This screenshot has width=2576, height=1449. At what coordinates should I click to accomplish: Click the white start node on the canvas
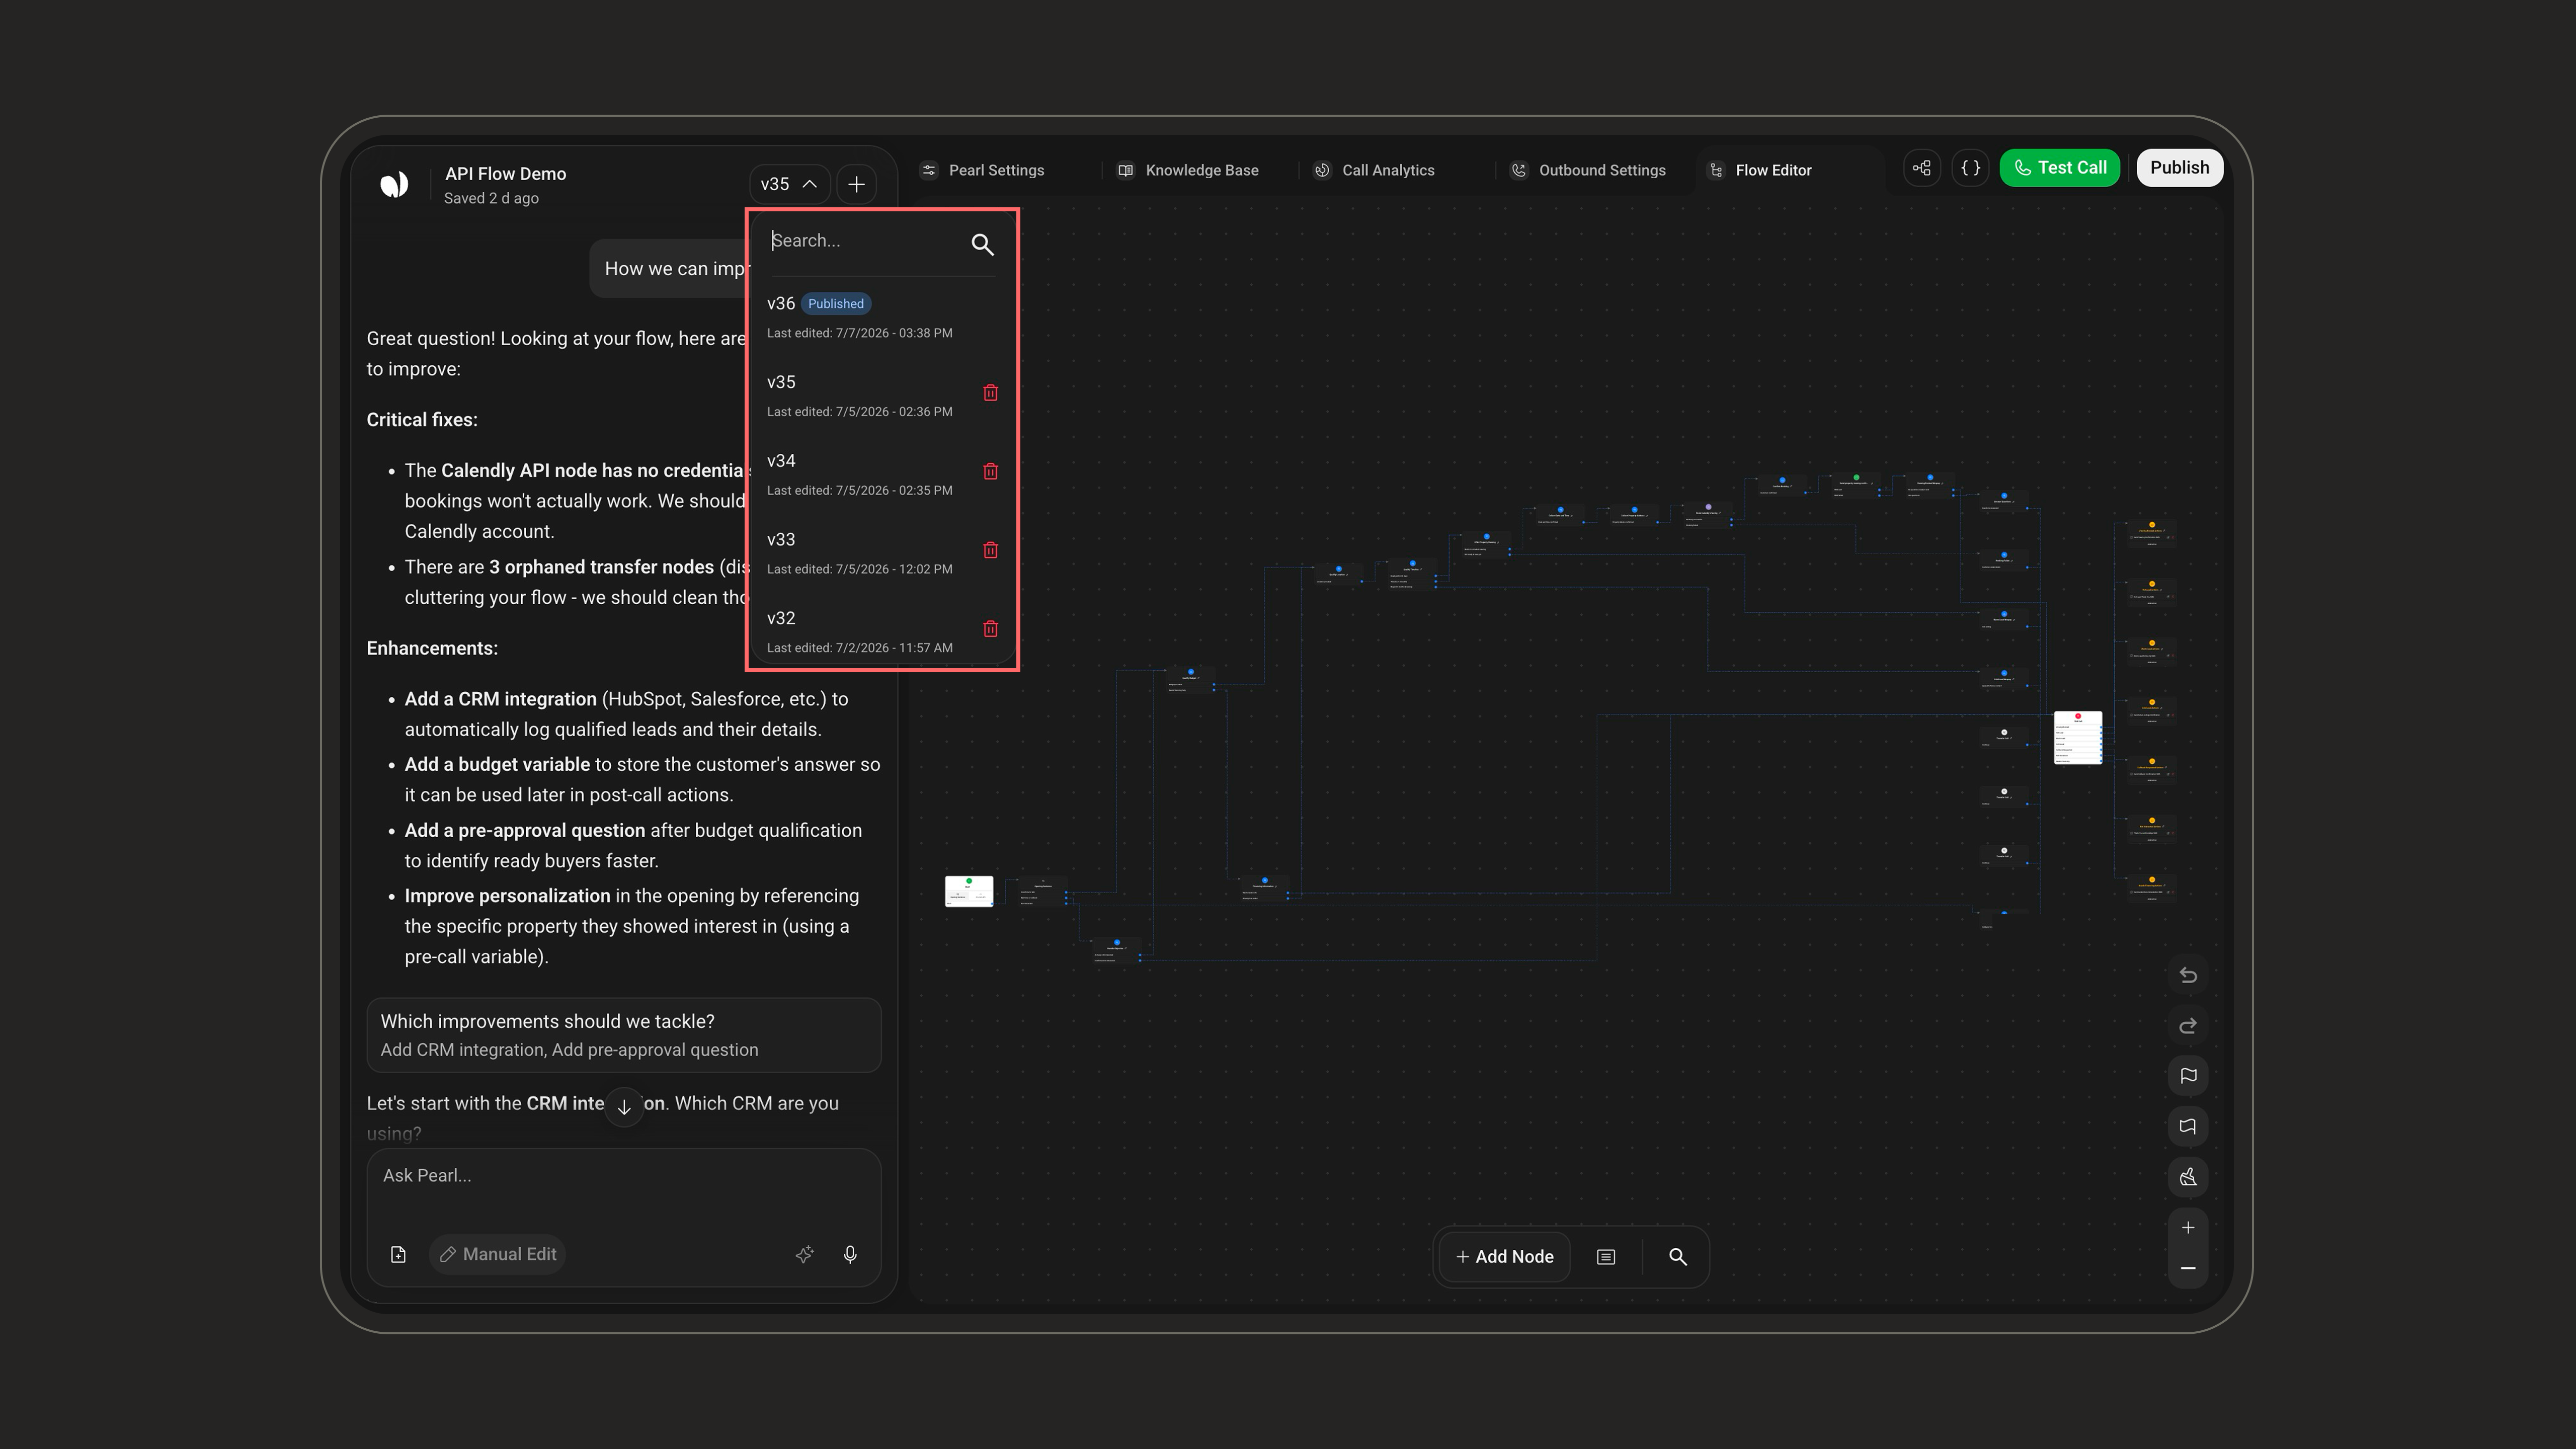[969, 891]
